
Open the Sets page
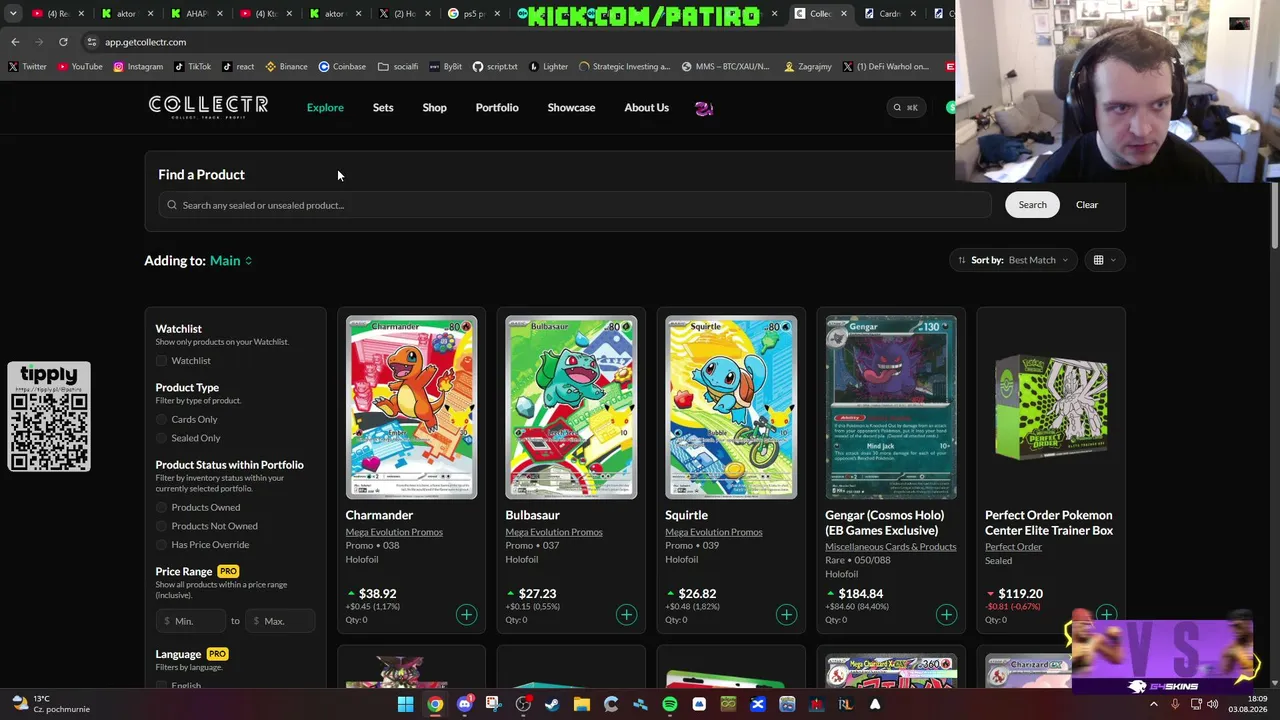383,108
